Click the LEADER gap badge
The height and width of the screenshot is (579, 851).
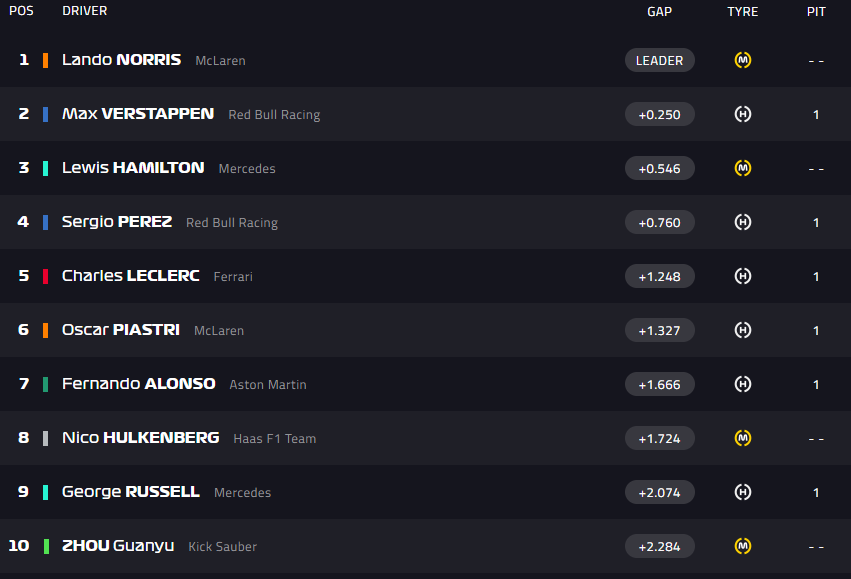pyautogui.click(x=659, y=60)
